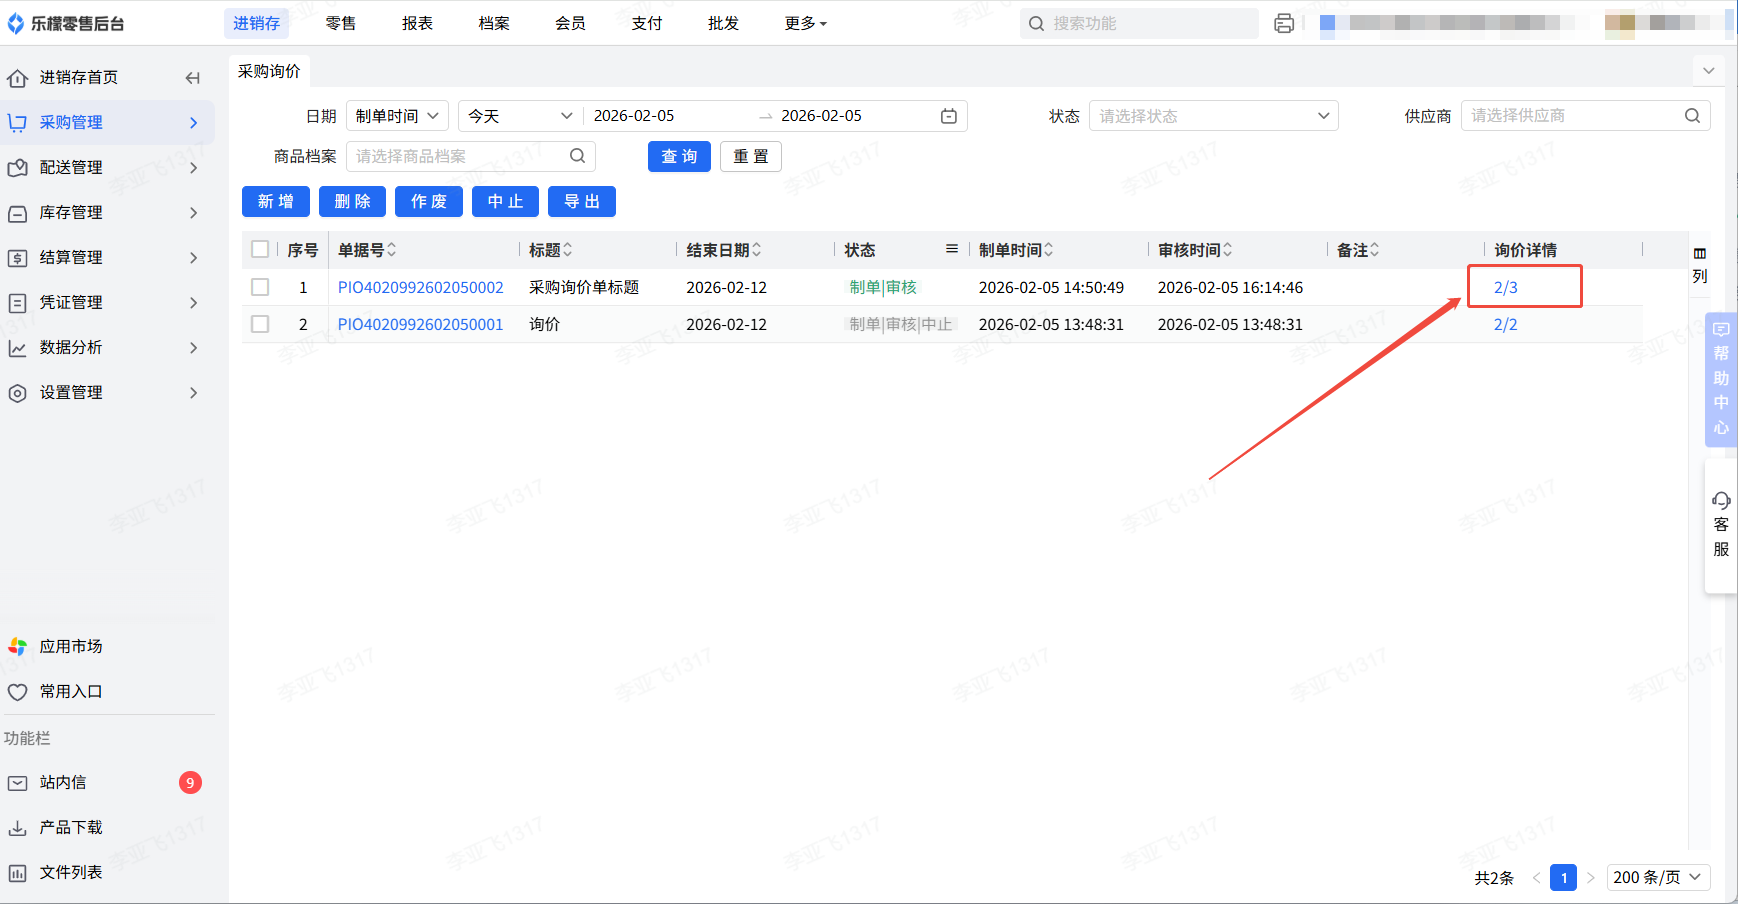Click the search magnifier in 搜索功能 box
This screenshot has height=904, width=1738.
[x=1036, y=24]
